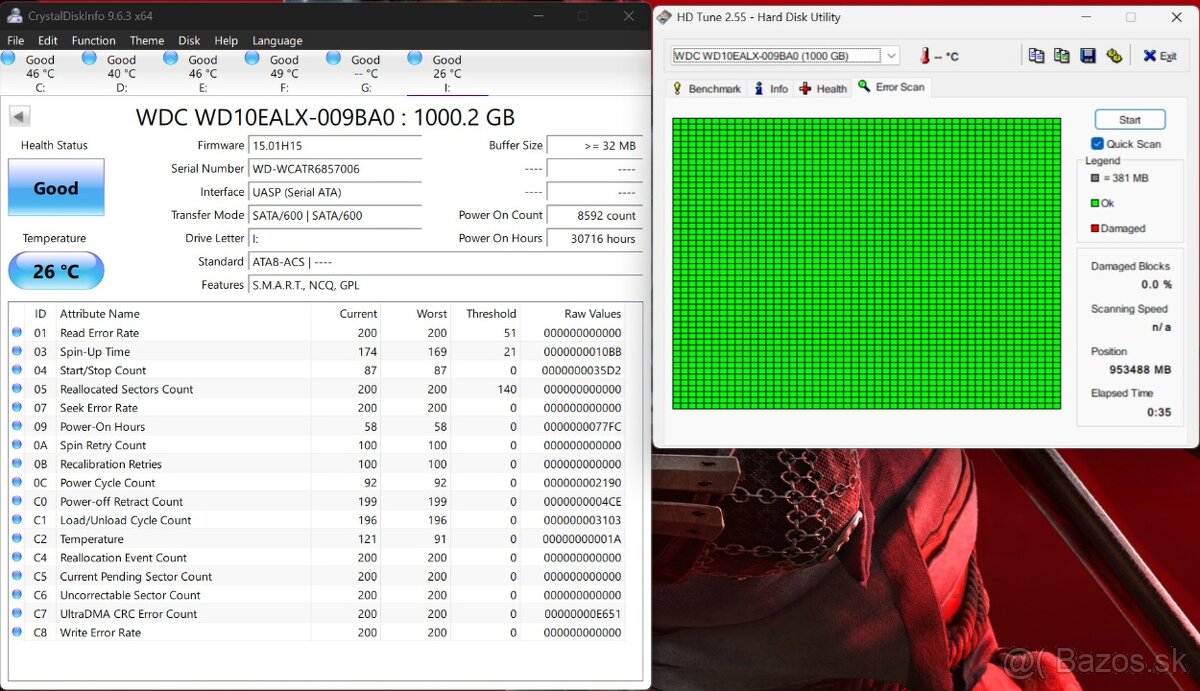Image resolution: width=1200 pixels, height=691 pixels.
Task: Go to previous disk with arrow button
Action: tap(19, 116)
